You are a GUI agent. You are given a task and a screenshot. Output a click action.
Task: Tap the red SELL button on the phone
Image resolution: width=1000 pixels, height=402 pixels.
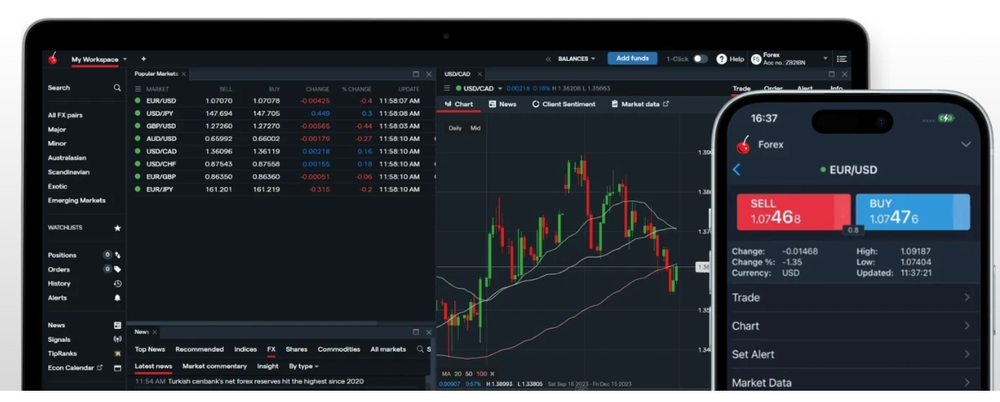pyautogui.click(x=793, y=212)
